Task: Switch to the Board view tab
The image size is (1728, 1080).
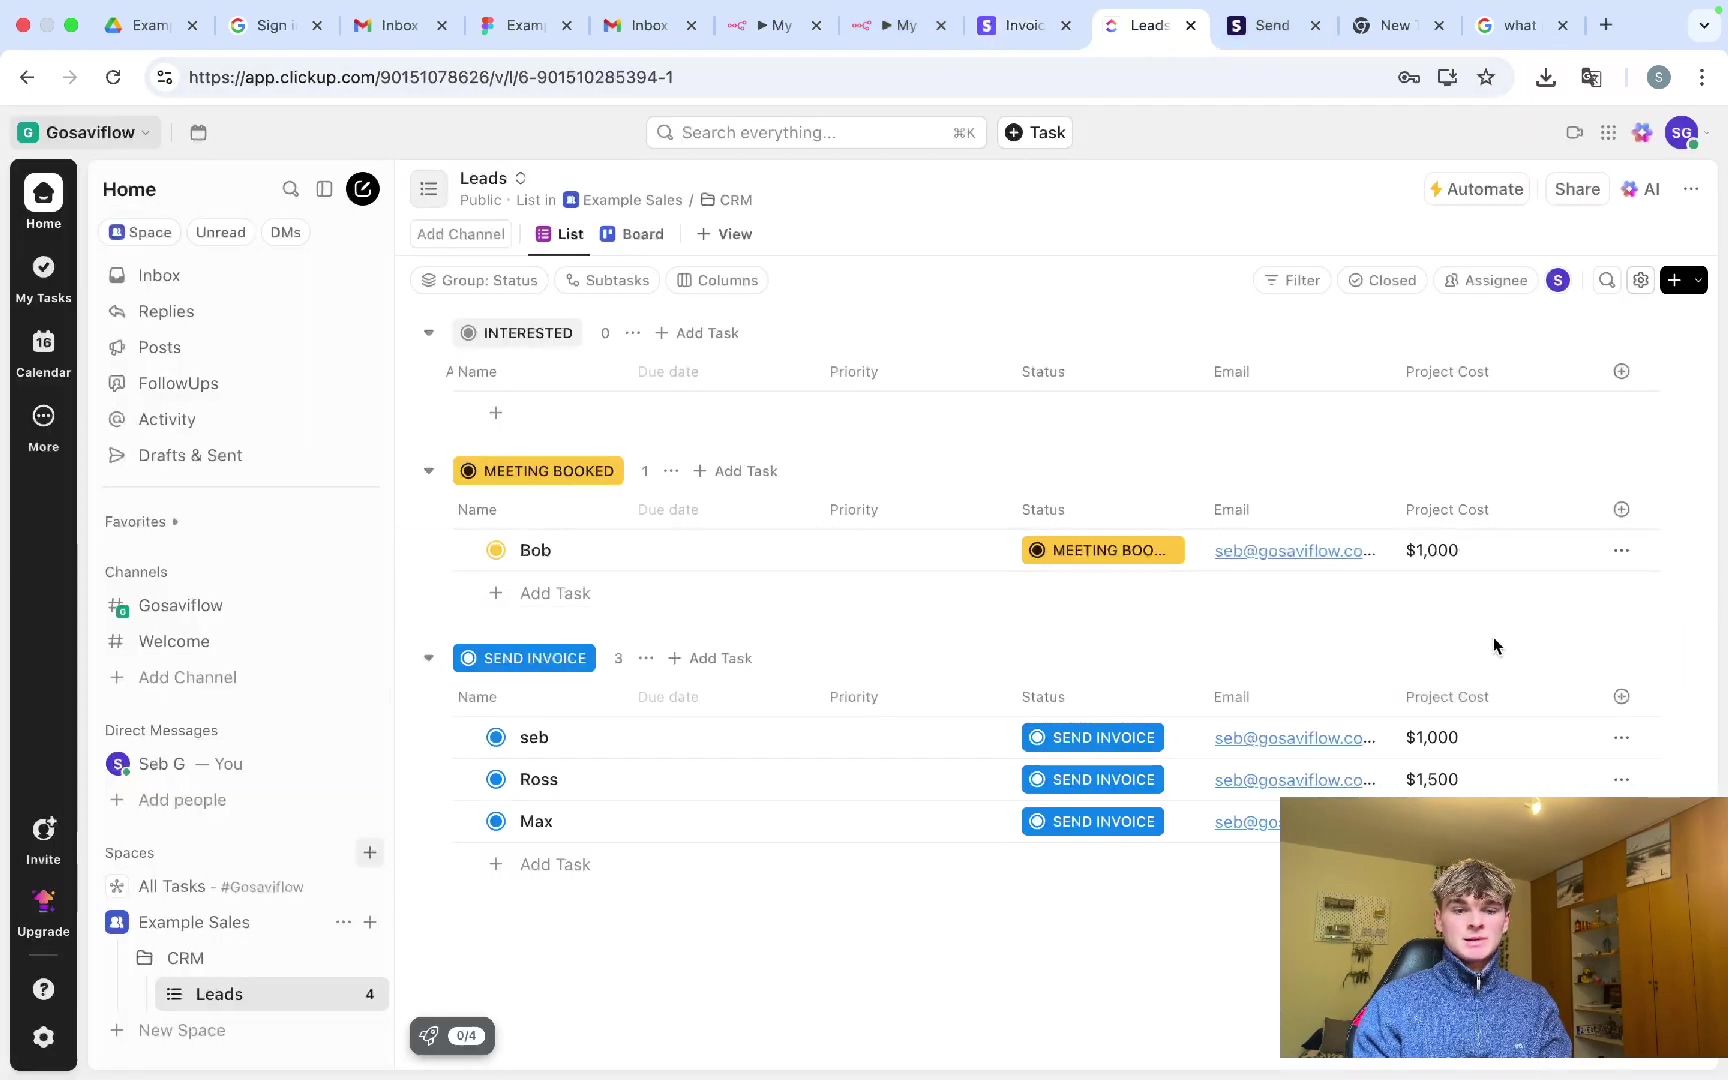Action: click(632, 234)
